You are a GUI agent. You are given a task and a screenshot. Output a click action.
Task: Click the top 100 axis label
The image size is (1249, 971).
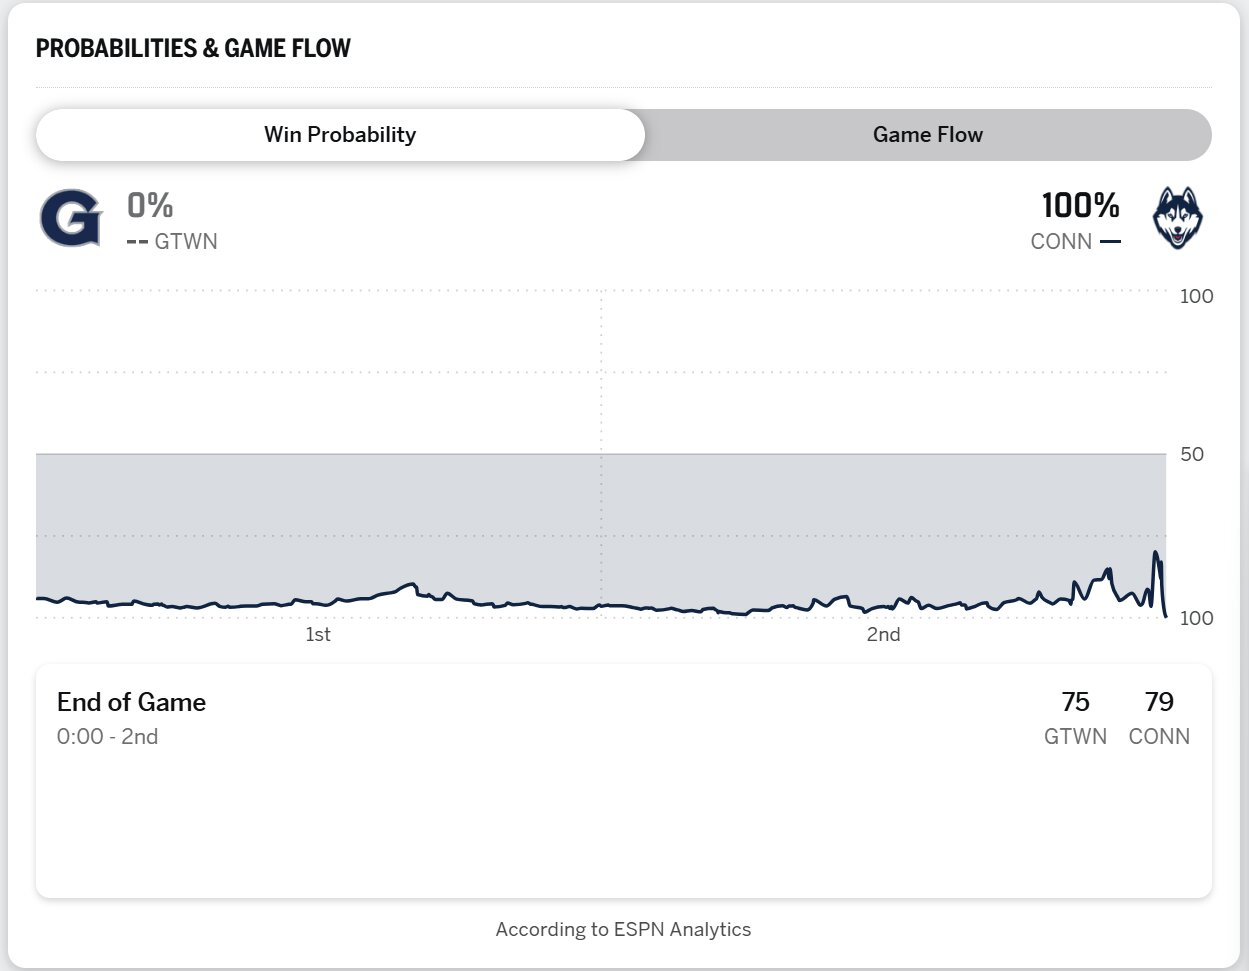(1196, 296)
